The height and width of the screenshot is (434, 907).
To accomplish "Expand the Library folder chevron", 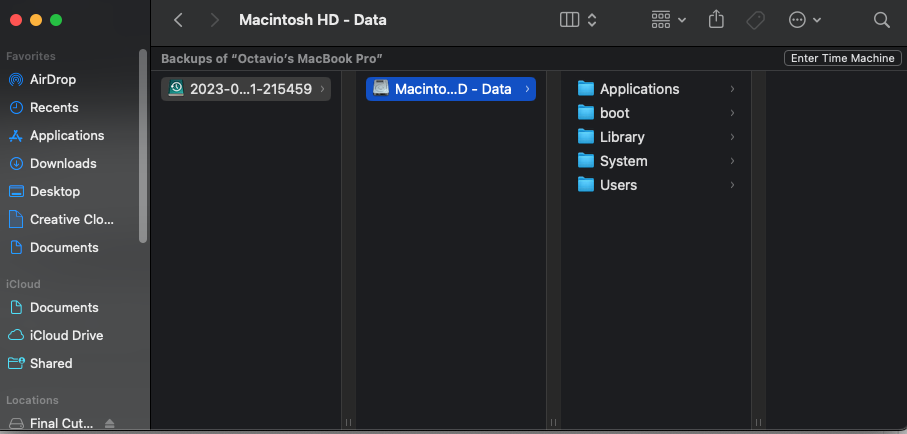I will click(732, 137).
